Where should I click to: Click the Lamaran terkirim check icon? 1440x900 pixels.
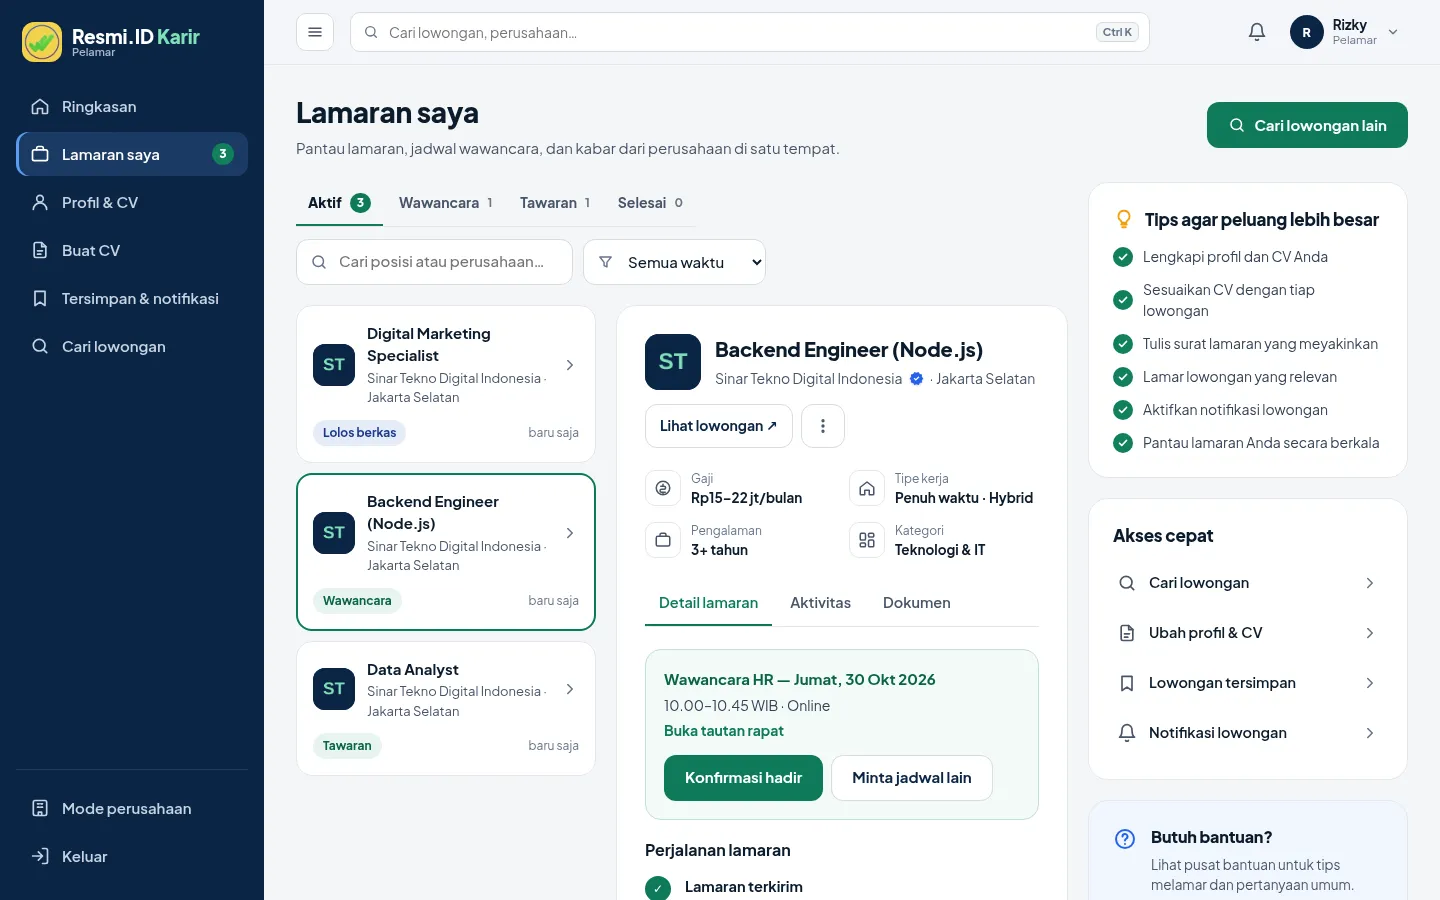point(658,888)
